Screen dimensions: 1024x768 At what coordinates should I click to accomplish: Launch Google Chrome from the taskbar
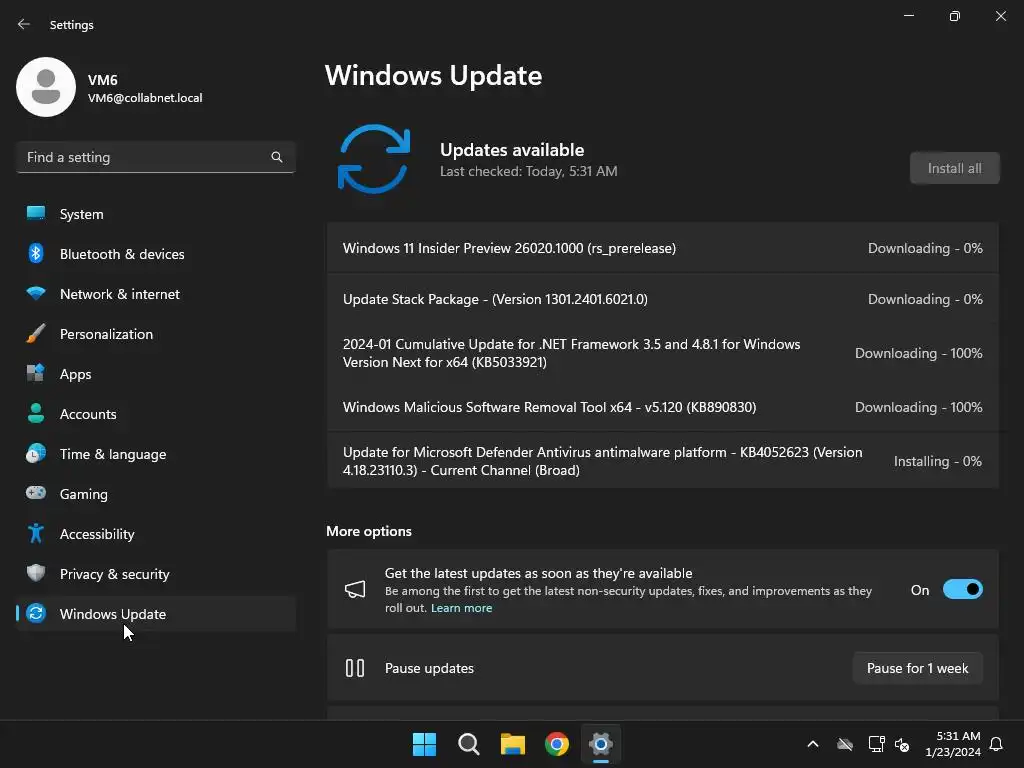click(x=557, y=744)
